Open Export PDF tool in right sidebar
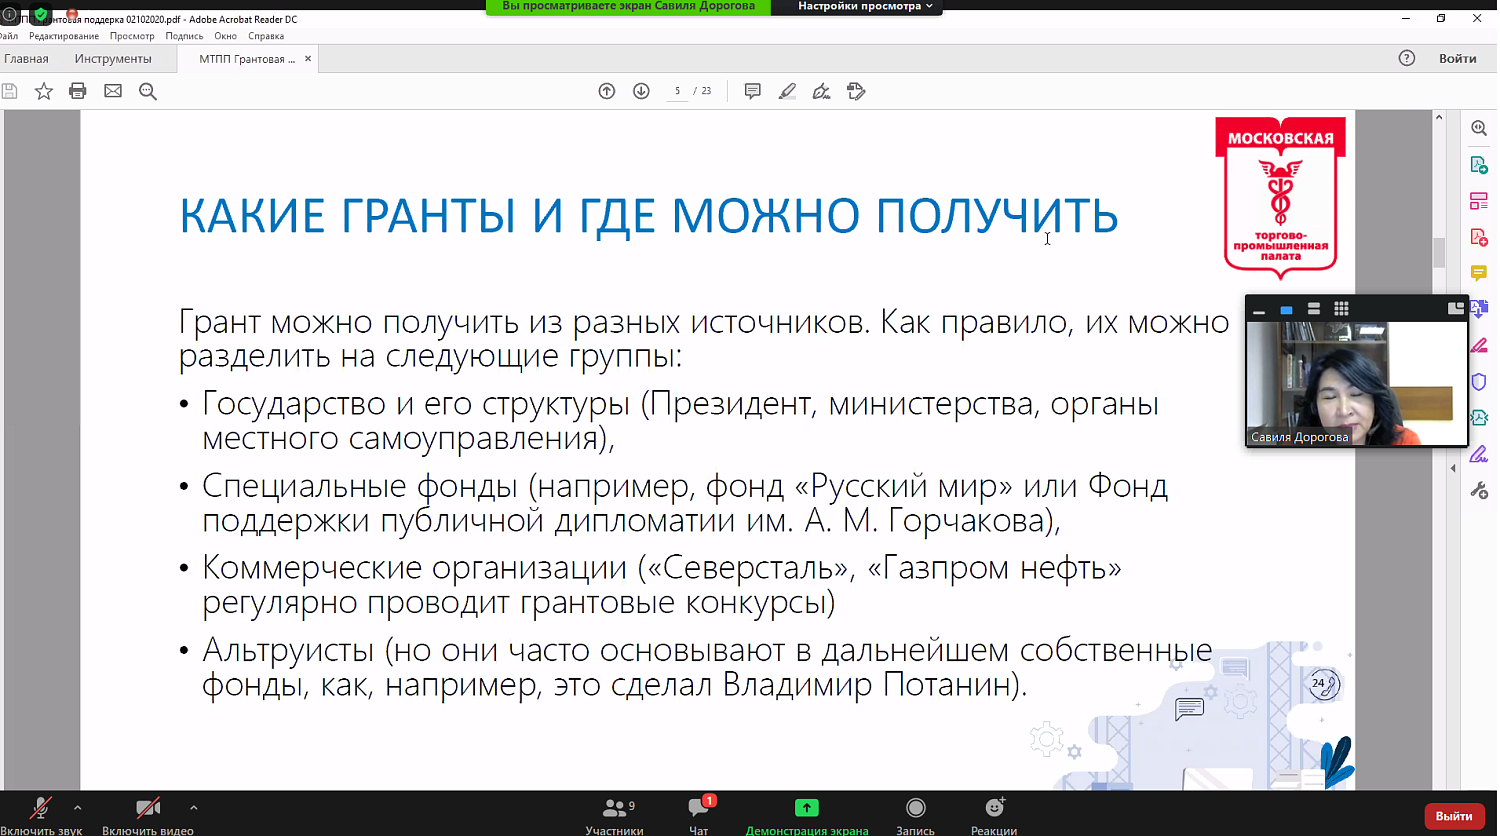Image resolution: width=1500 pixels, height=836 pixels. tap(1479, 165)
